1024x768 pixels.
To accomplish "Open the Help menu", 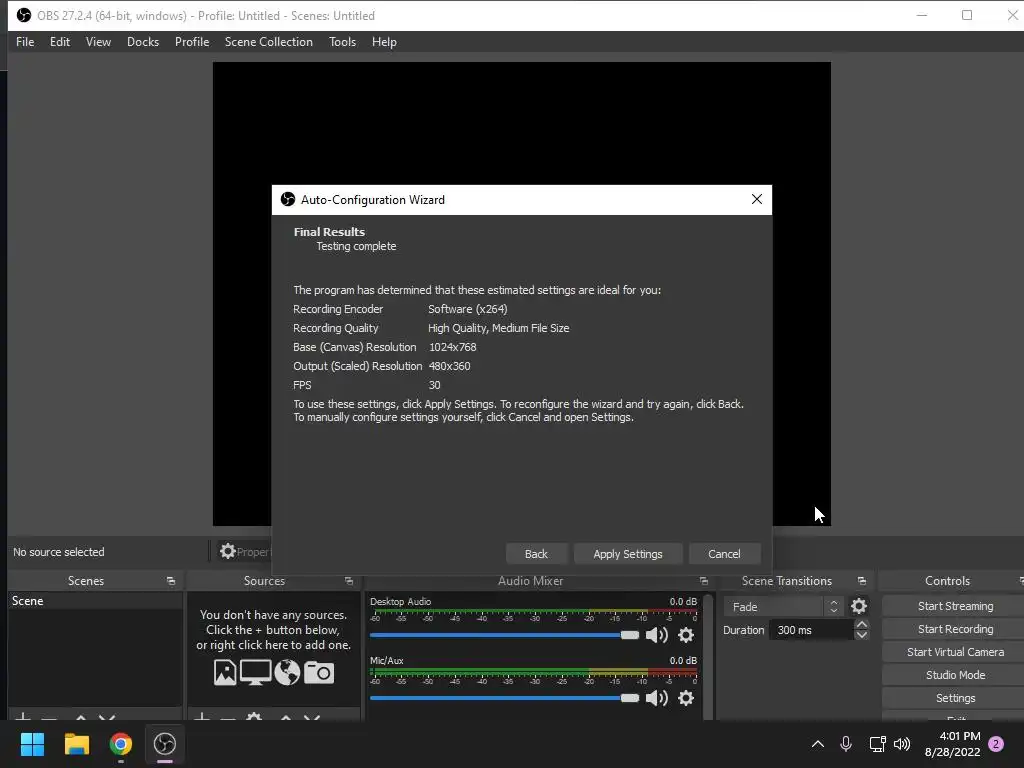I will click(x=384, y=42).
